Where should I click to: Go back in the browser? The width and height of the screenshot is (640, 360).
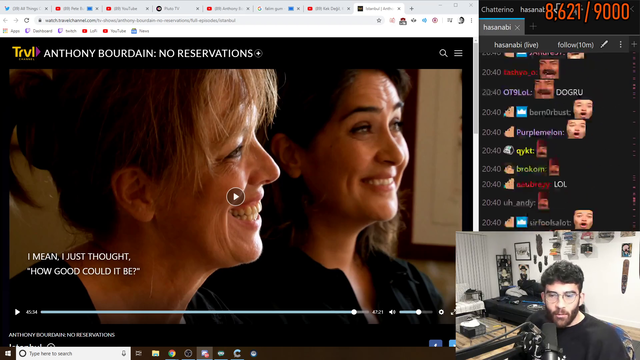coord(6,20)
